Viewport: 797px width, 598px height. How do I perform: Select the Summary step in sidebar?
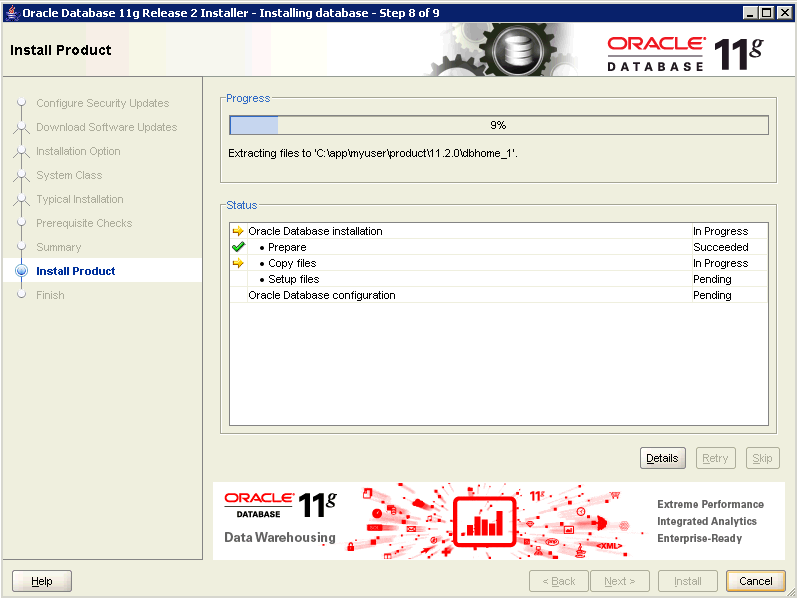coord(58,247)
